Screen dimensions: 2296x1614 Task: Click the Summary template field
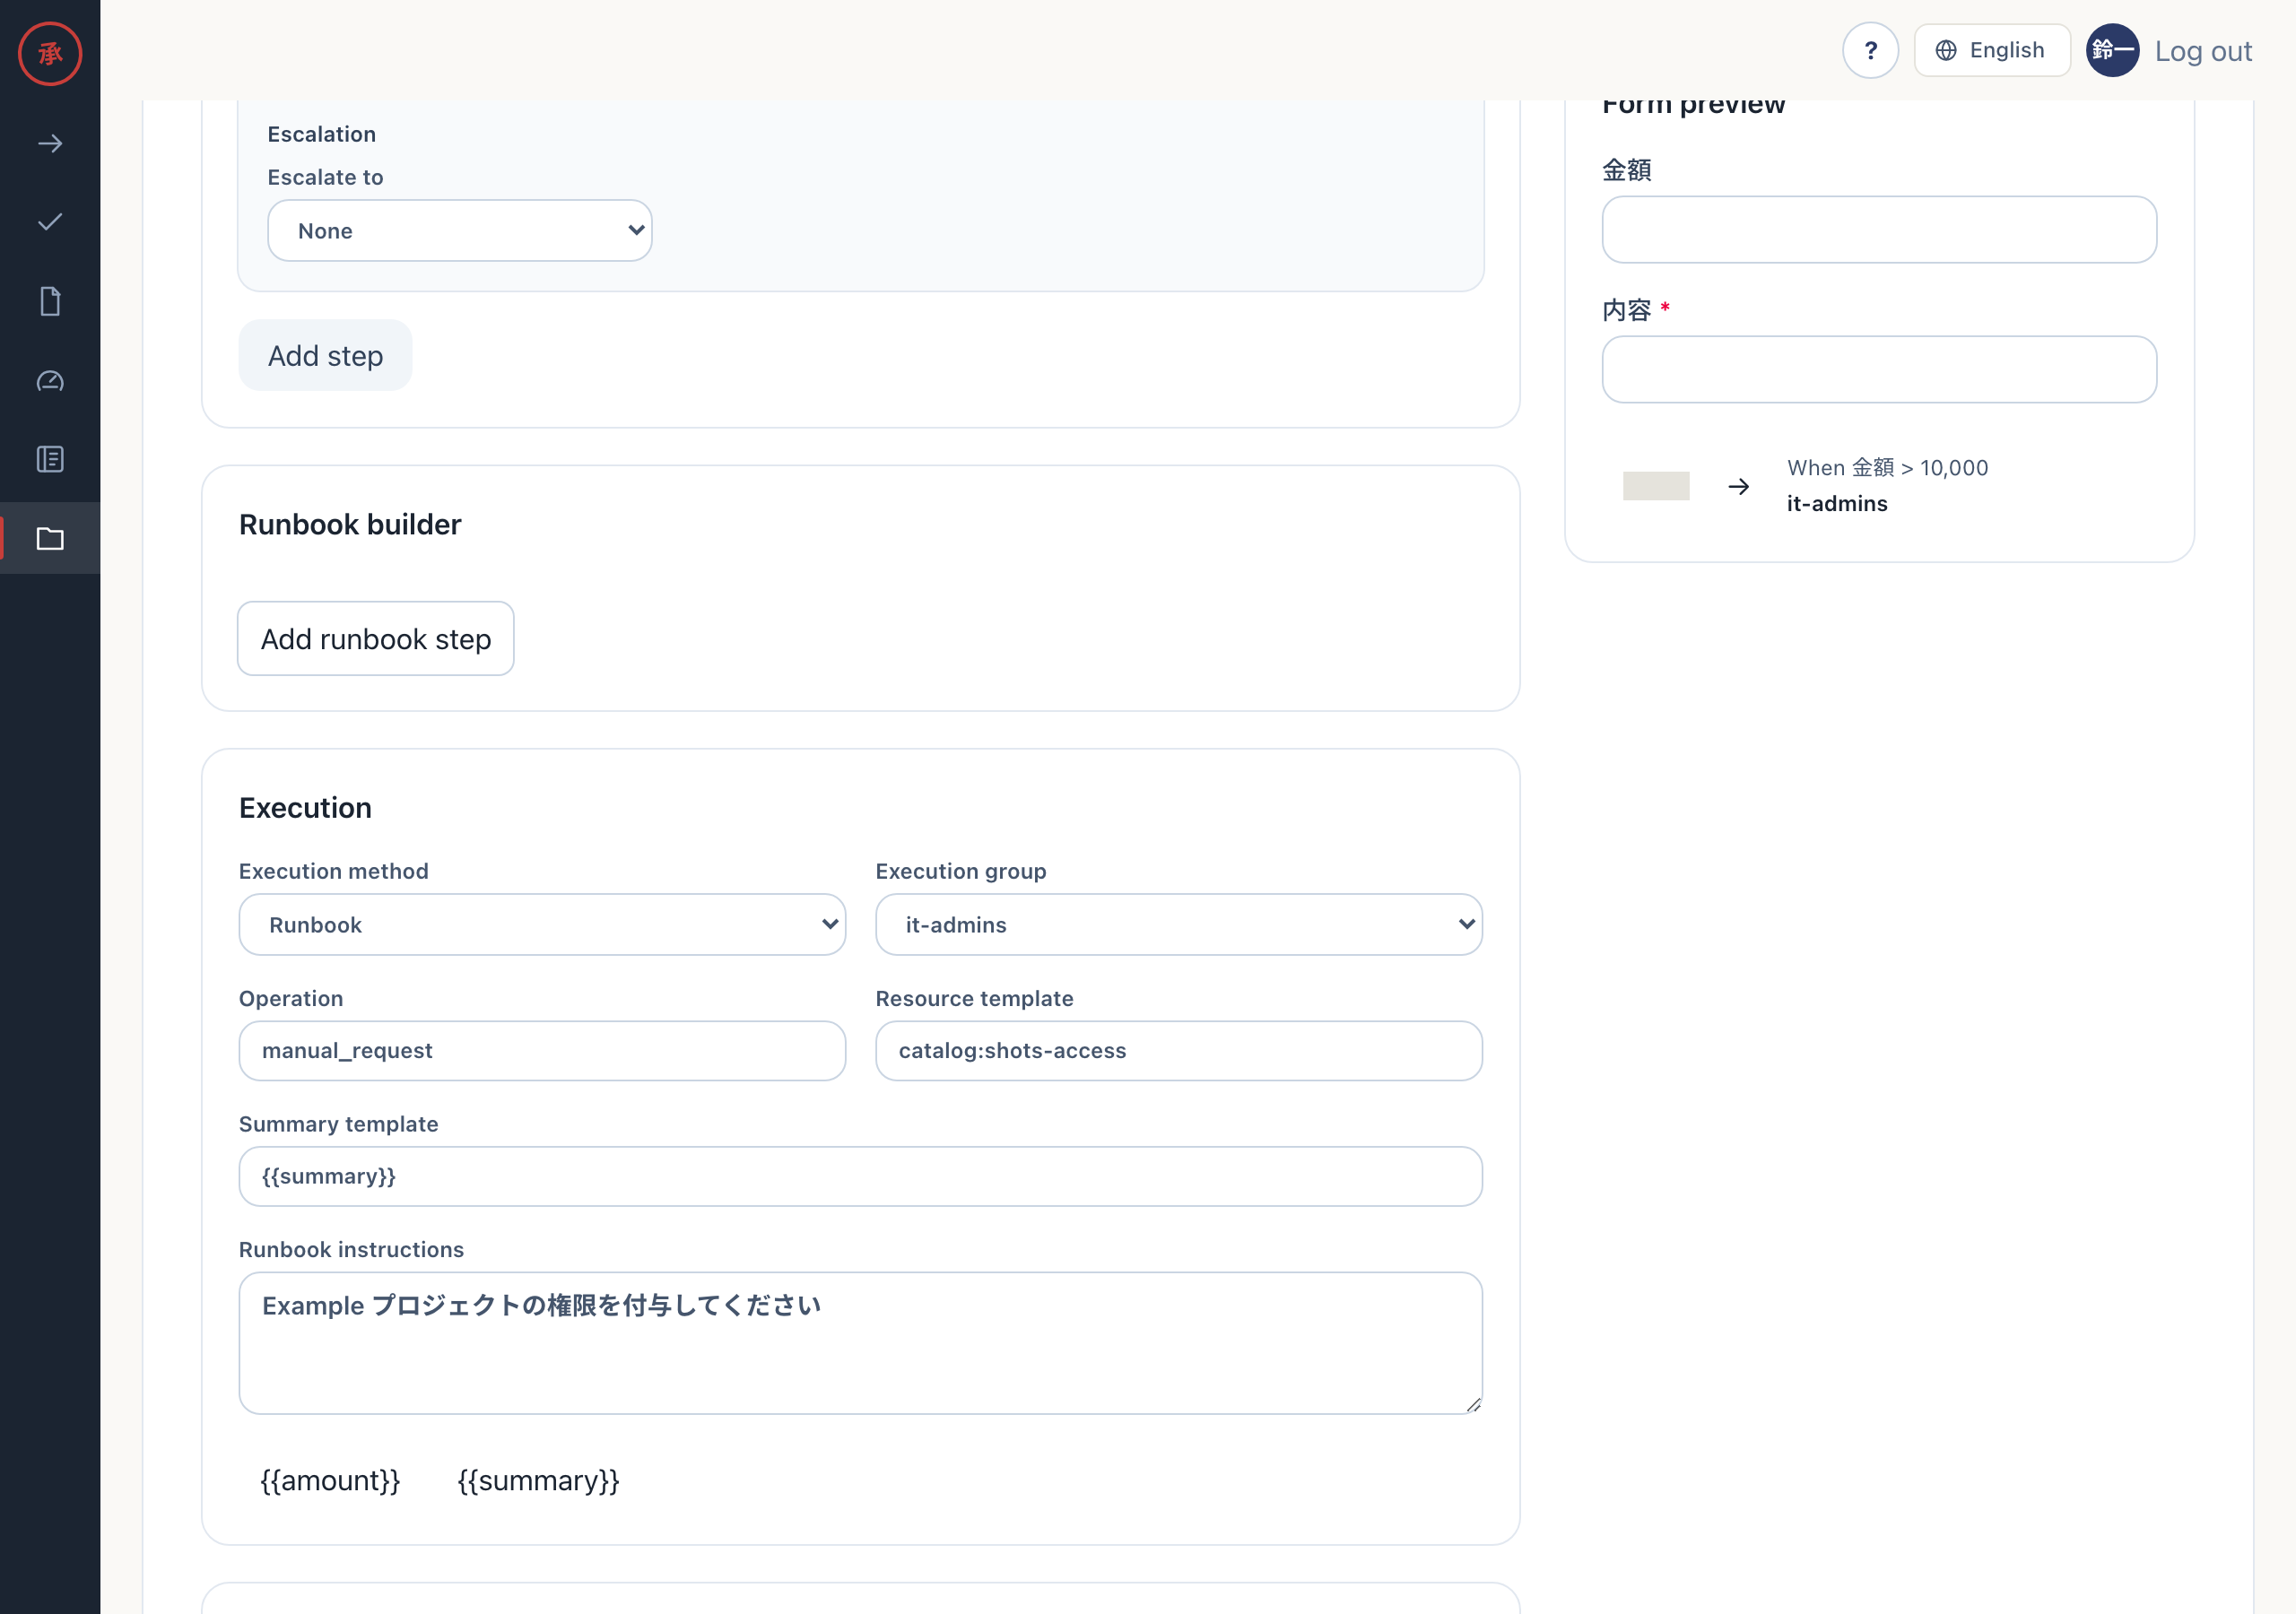click(x=860, y=1176)
